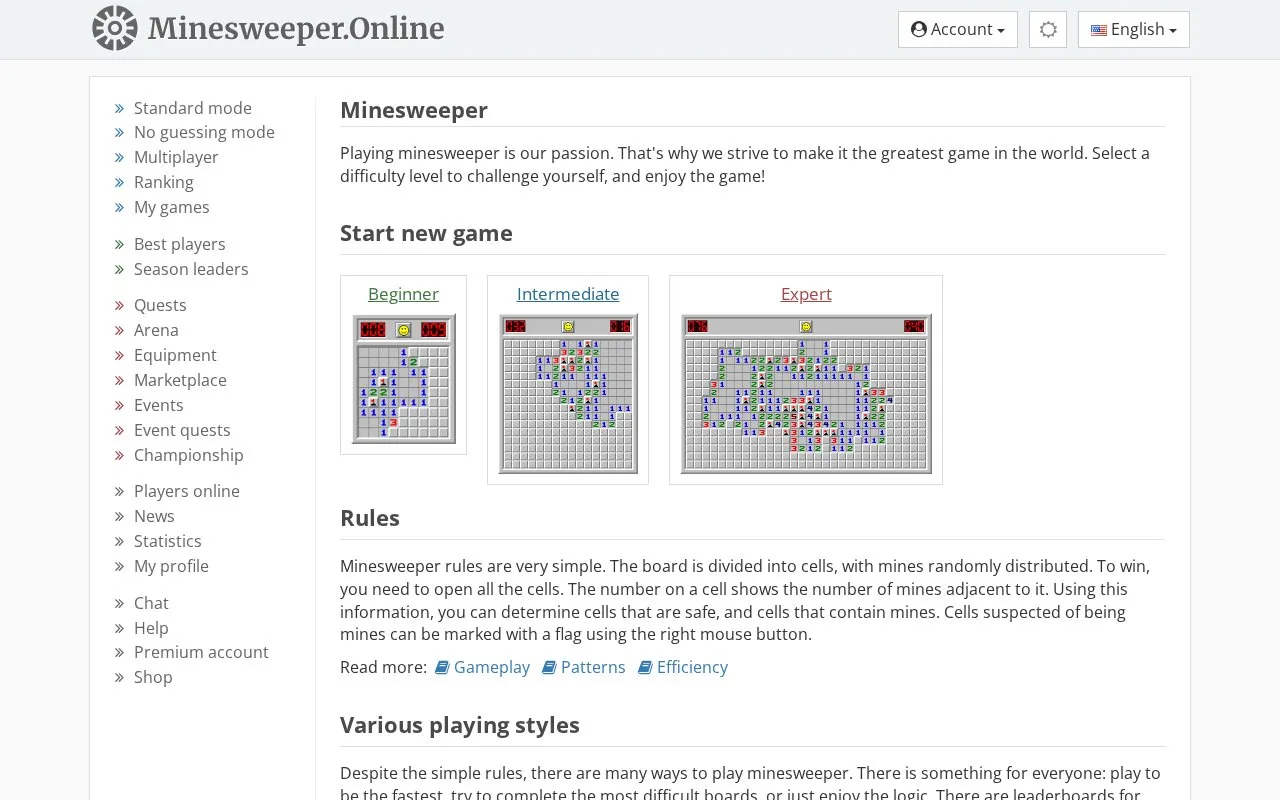This screenshot has width=1280, height=800.
Task: Open Quests in the sidebar
Action: coord(160,305)
